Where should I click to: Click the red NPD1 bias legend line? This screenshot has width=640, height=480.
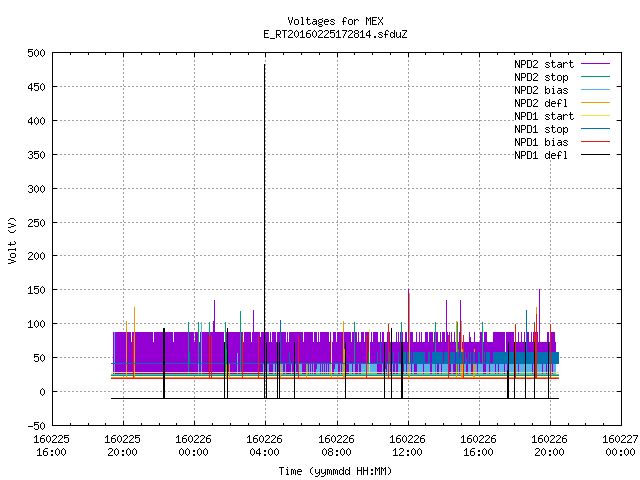pos(596,142)
